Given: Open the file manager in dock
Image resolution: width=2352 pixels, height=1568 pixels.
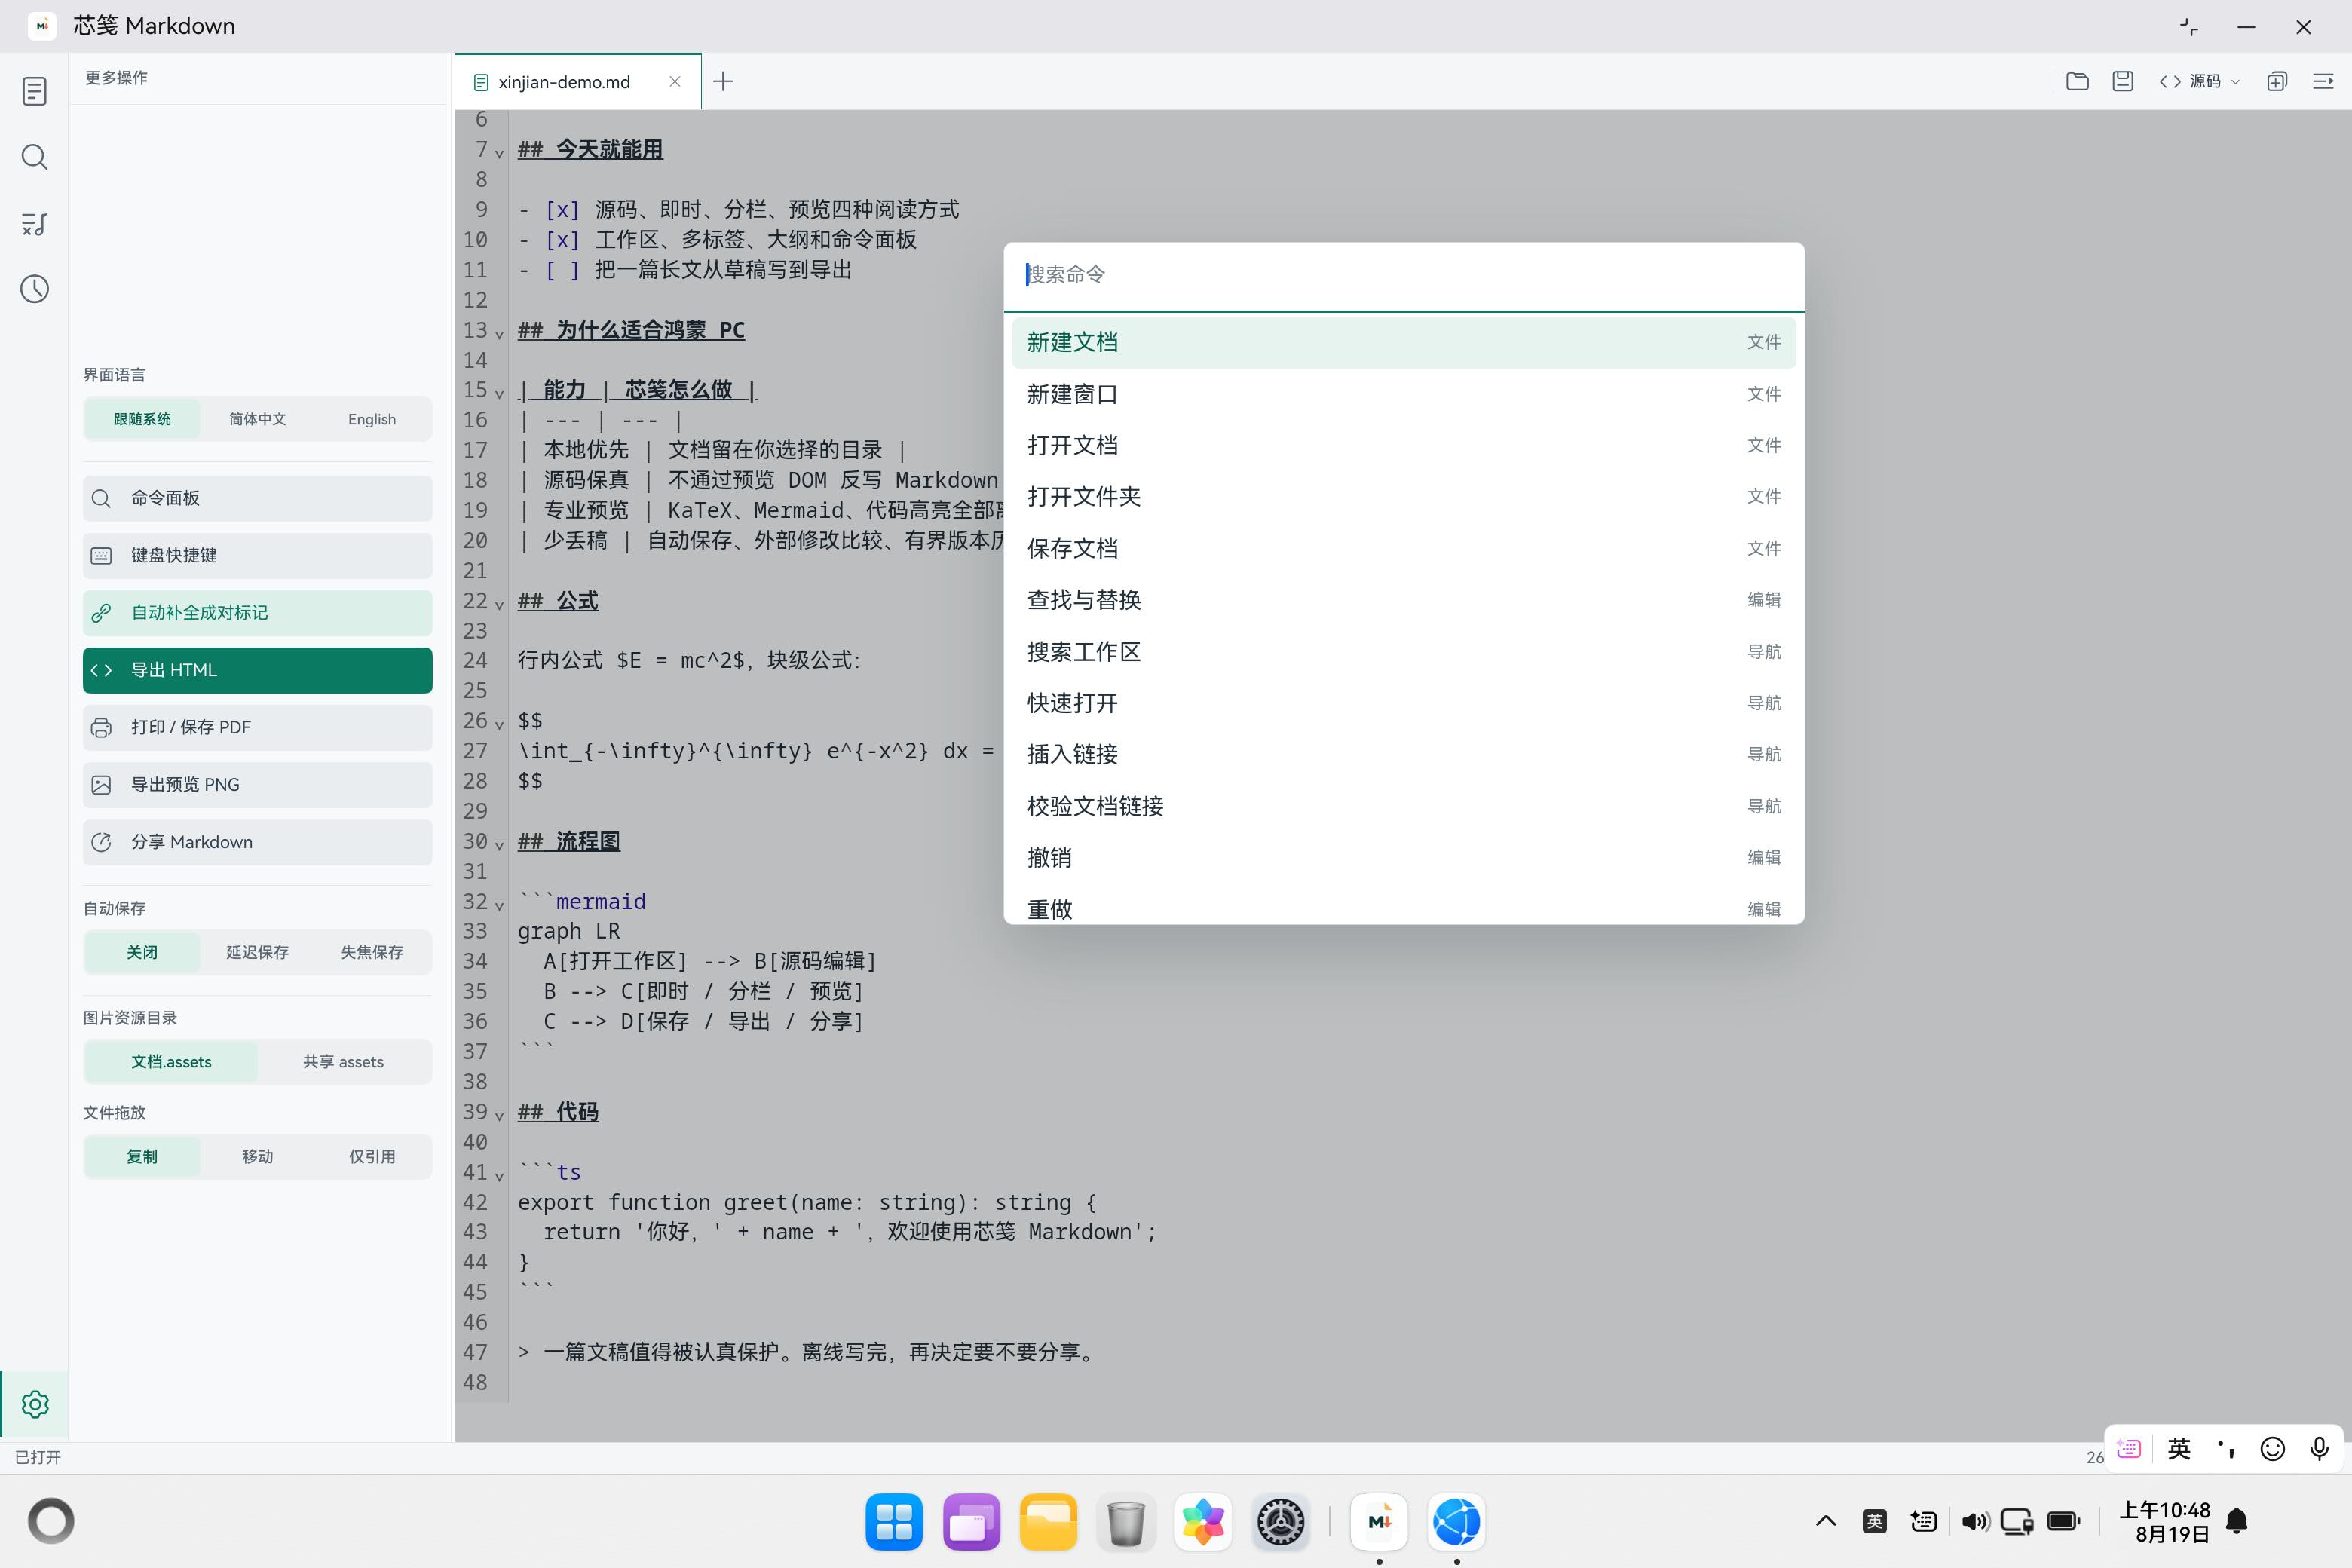Looking at the screenshot, I should click(x=1048, y=1522).
